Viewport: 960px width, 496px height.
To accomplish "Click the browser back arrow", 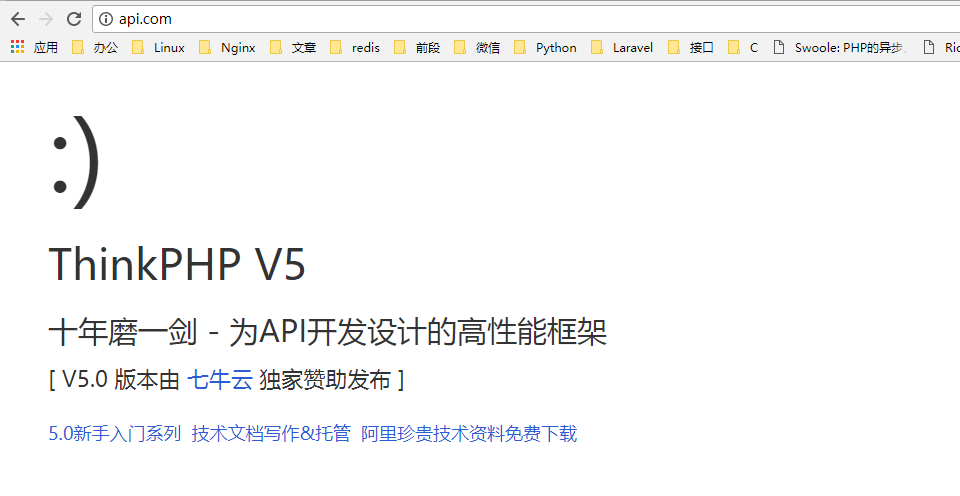I will click(x=18, y=19).
